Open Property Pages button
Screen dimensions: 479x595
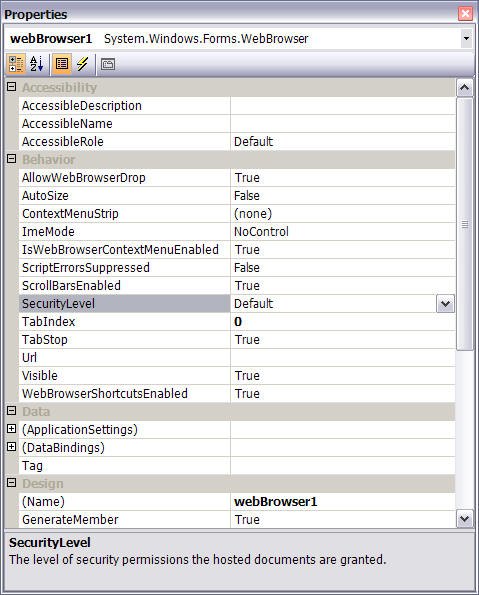[x=108, y=64]
